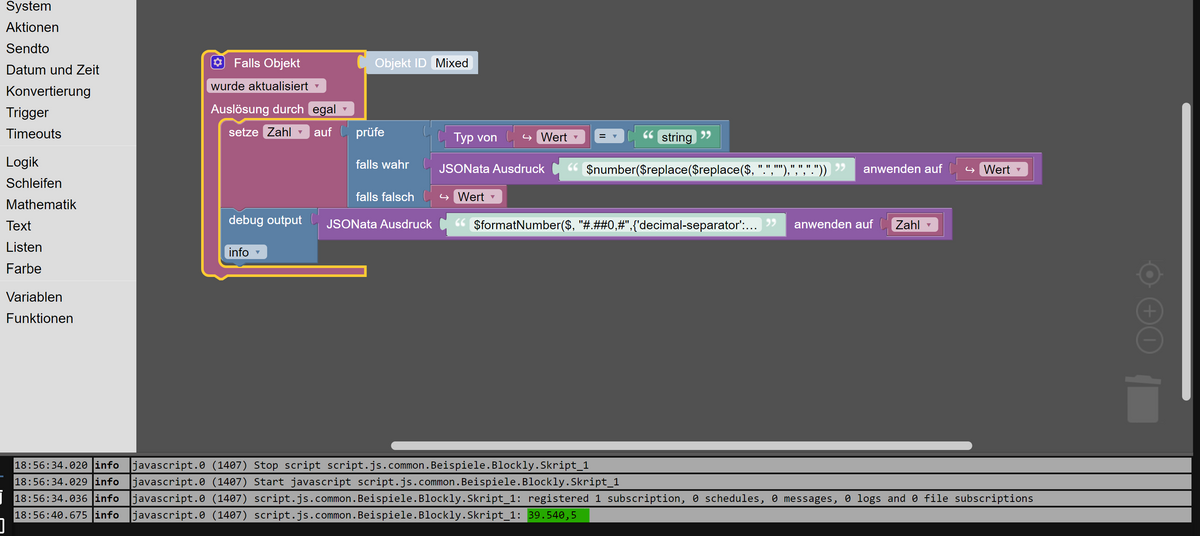The image size is (1200, 536).
Task: Open the Timeouts category
Action: tap(33, 133)
